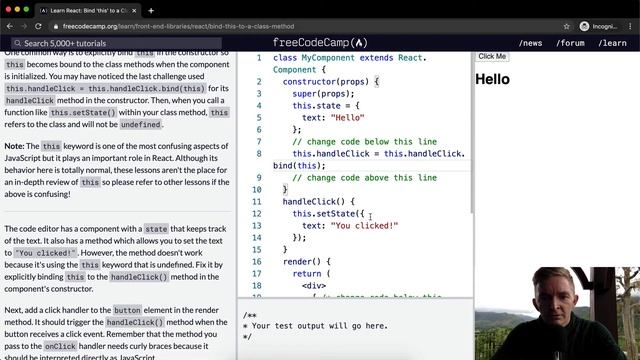The image size is (640, 360).
Task: Click the webcam video overlay of the presenter
Action: pos(557,313)
